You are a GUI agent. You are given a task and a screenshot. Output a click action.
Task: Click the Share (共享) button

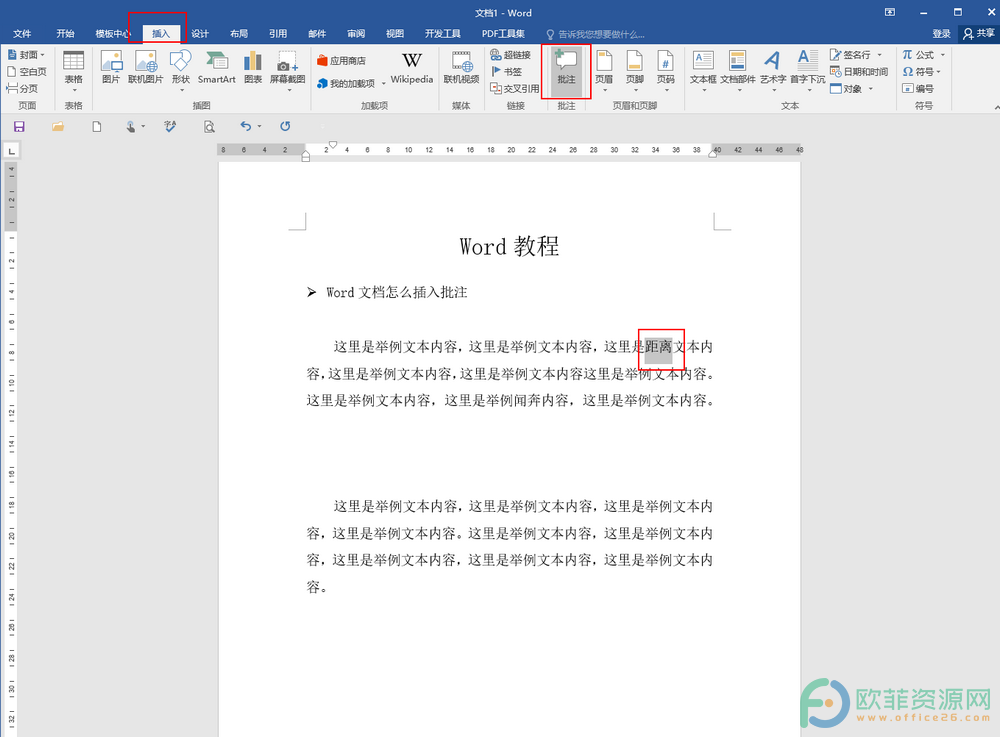(979, 33)
